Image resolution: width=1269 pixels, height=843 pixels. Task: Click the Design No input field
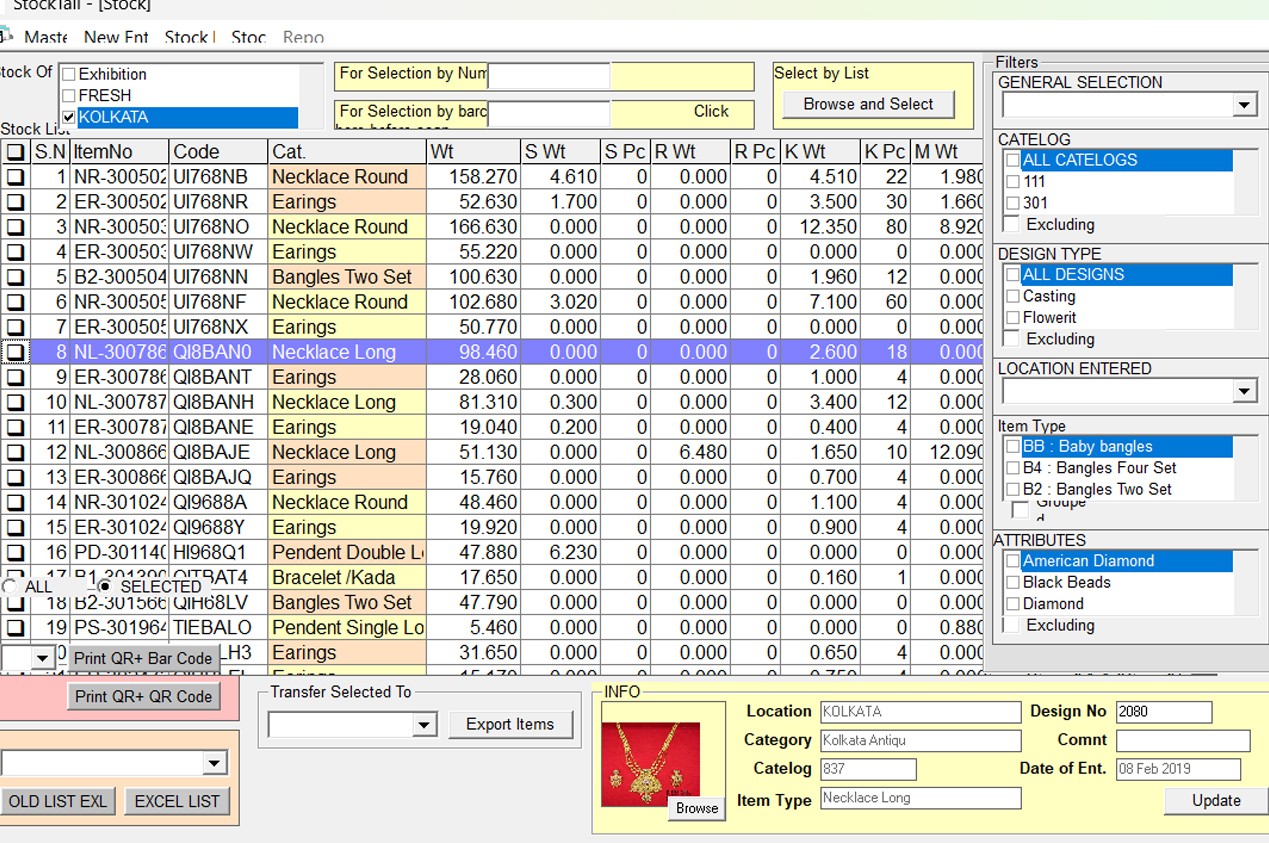(x=1163, y=712)
